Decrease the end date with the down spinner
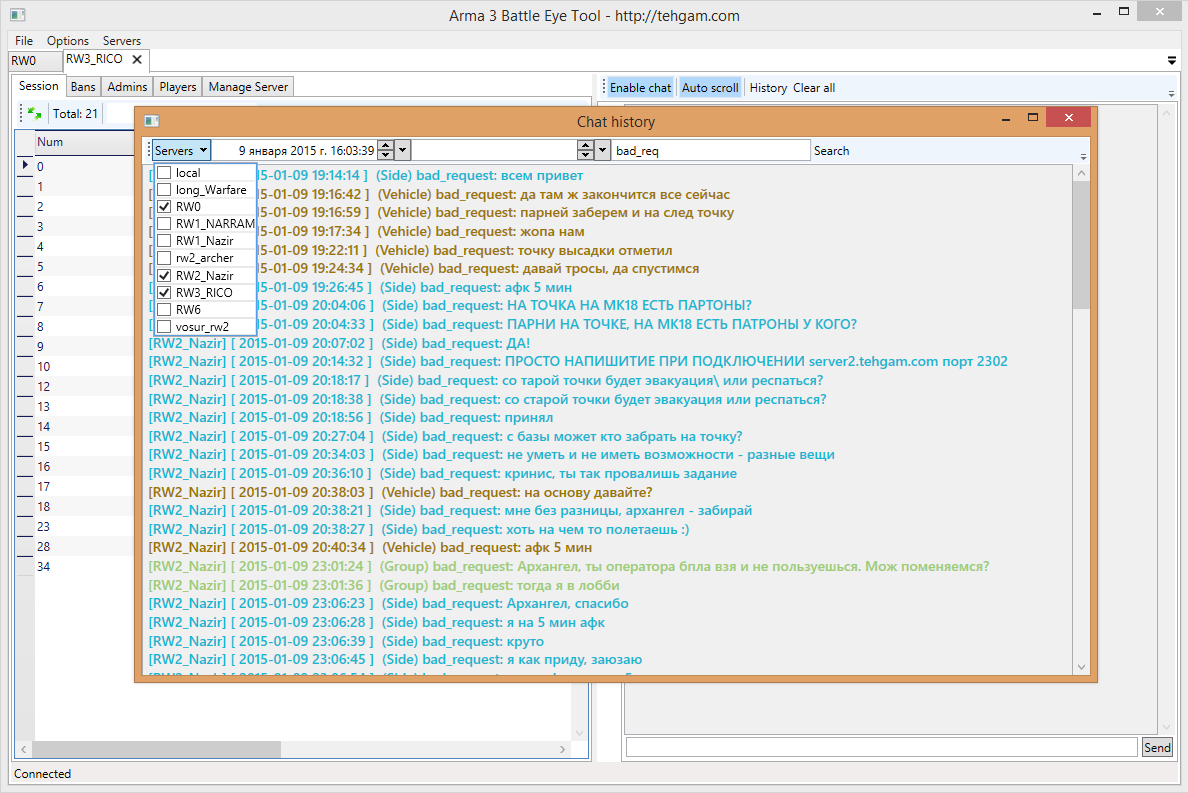This screenshot has width=1188, height=793. pyautogui.click(x=586, y=155)
